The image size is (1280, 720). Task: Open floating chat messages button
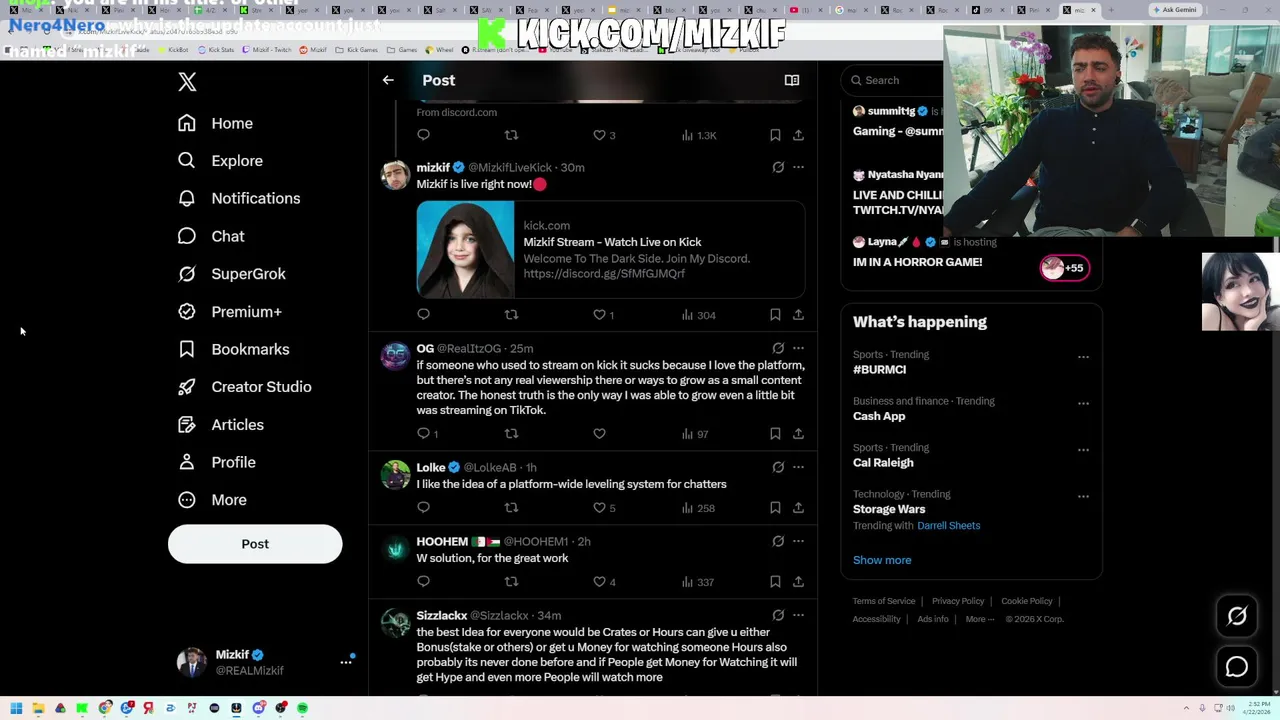[1237, 667]
